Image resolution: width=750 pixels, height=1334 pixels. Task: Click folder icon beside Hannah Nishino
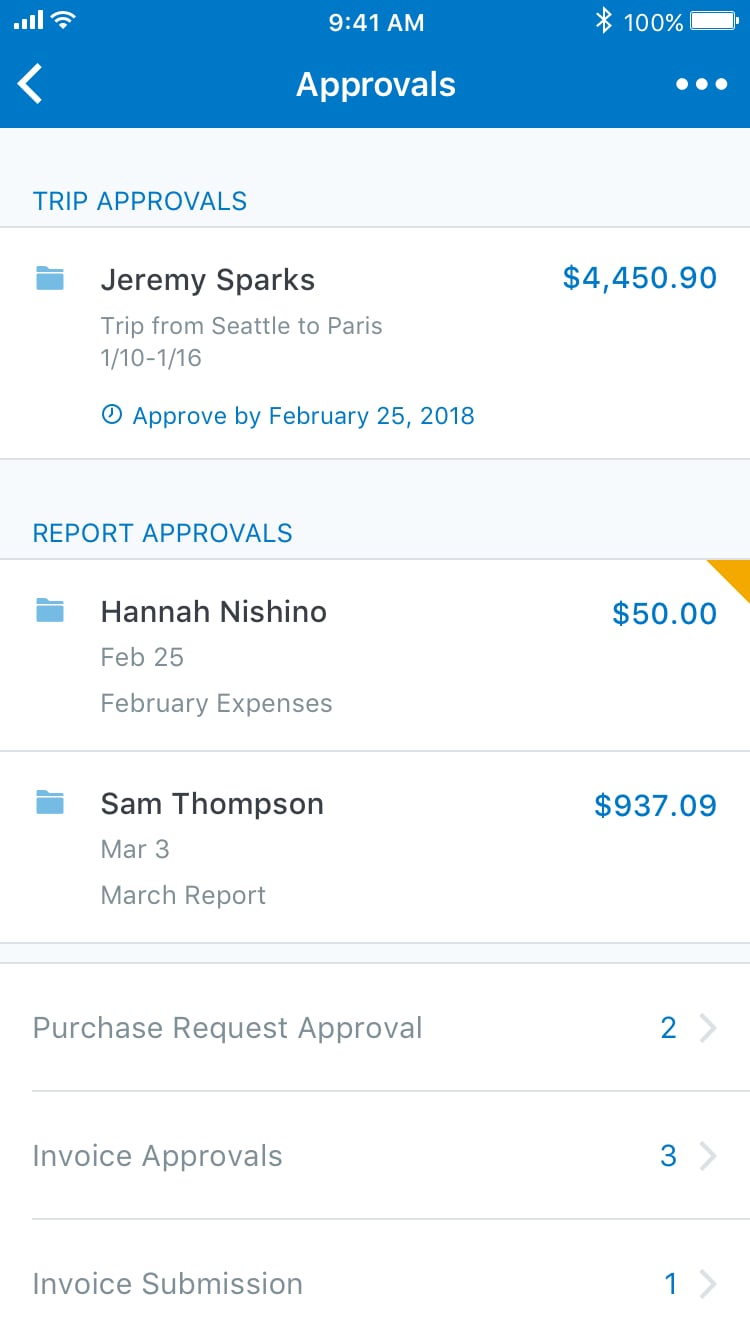pyautogui.click(x=50, y=610)
